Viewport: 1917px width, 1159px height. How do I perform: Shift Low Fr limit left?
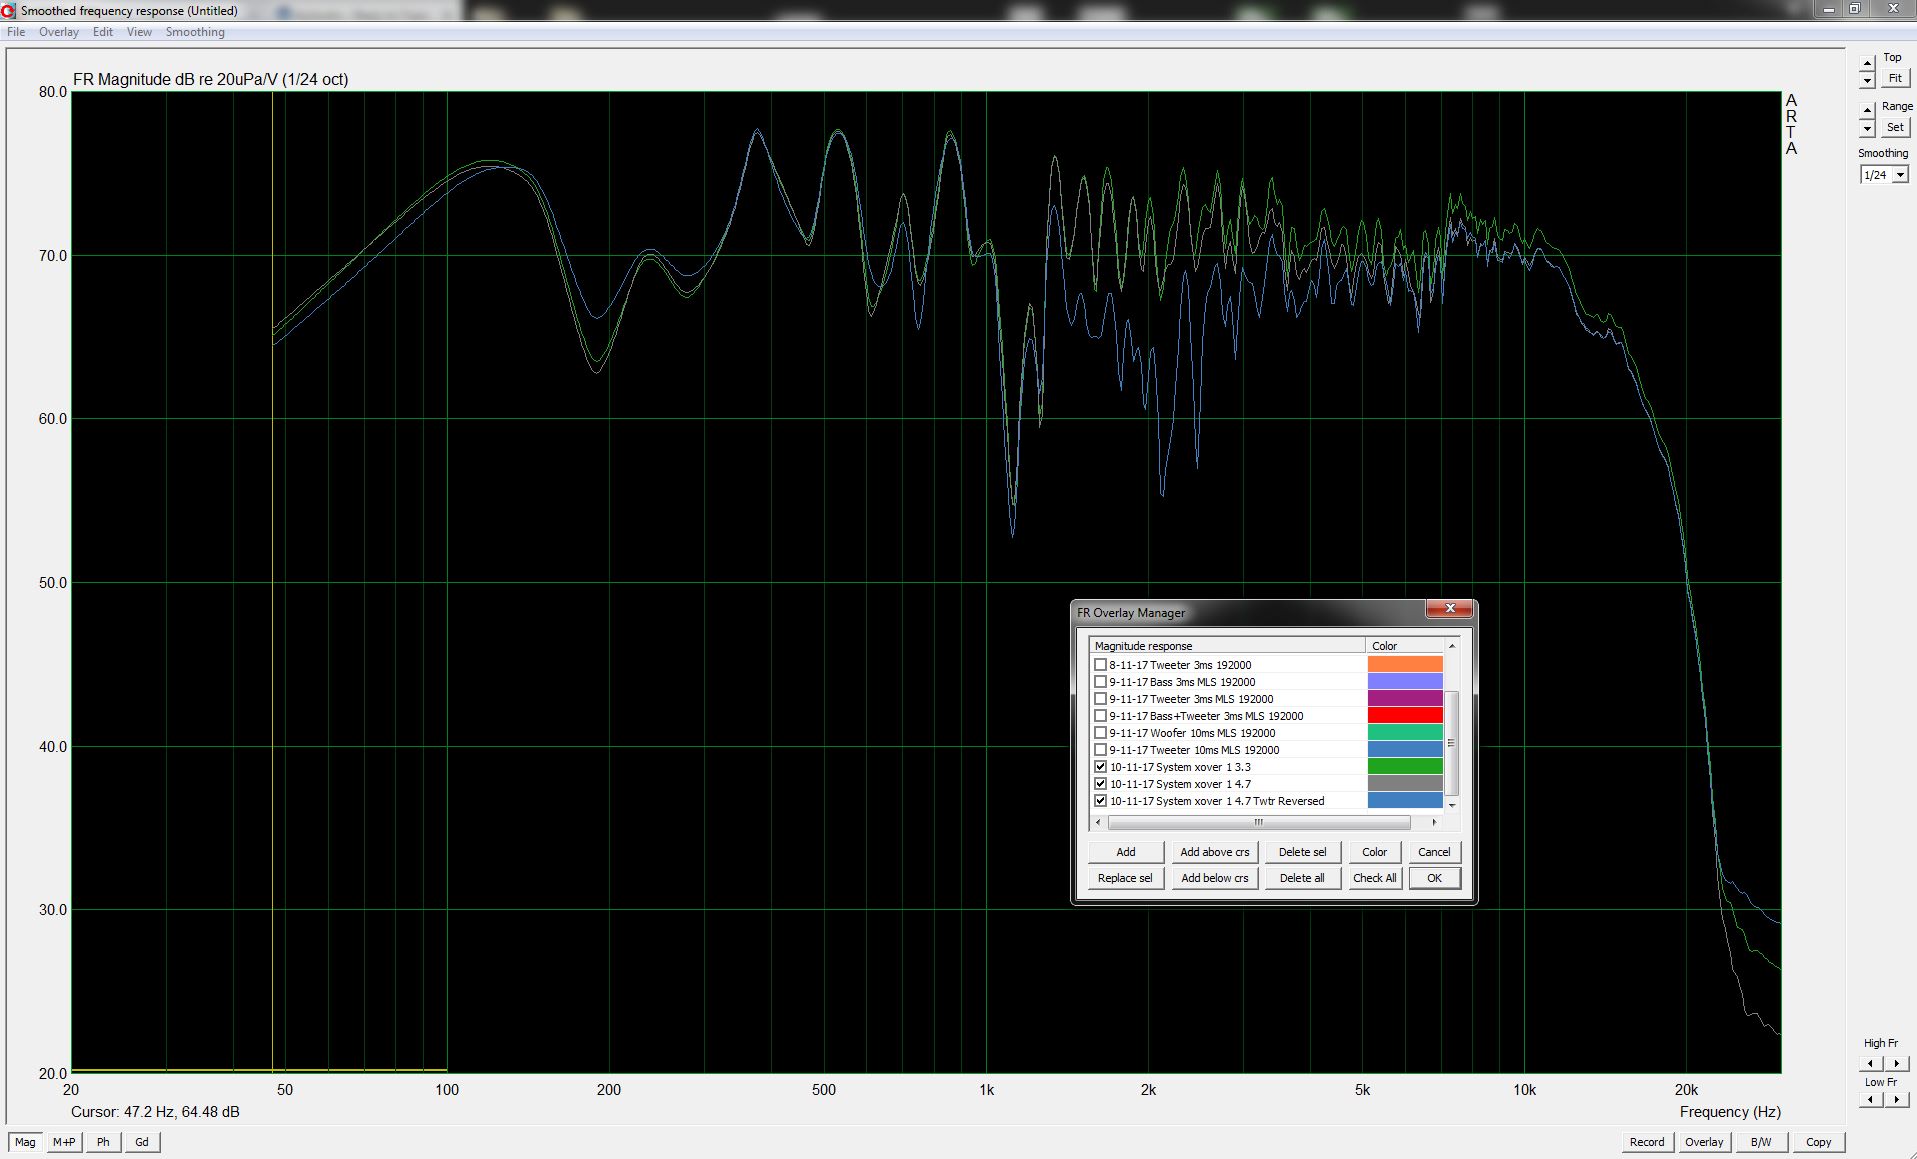coord(1871,1099)
